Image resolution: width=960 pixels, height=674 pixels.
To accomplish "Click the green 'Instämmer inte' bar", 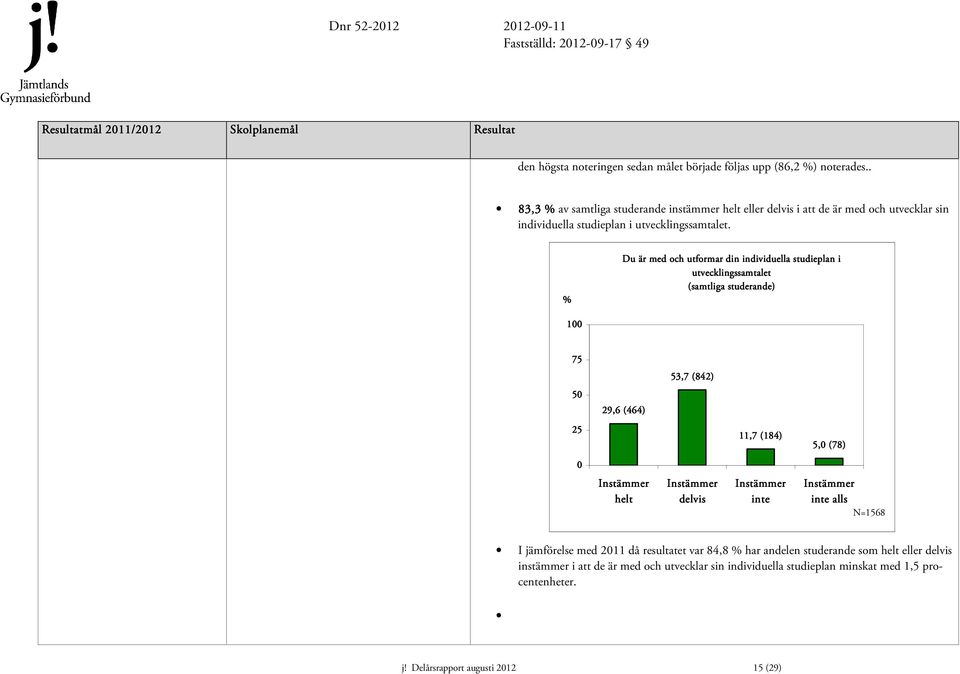I will [x=760, y=457].
